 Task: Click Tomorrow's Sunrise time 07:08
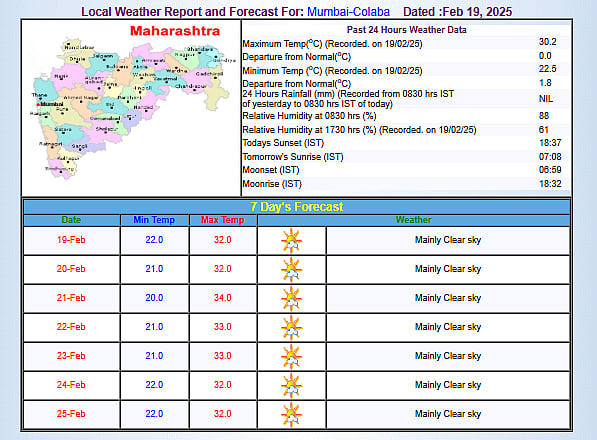point(550,157)
